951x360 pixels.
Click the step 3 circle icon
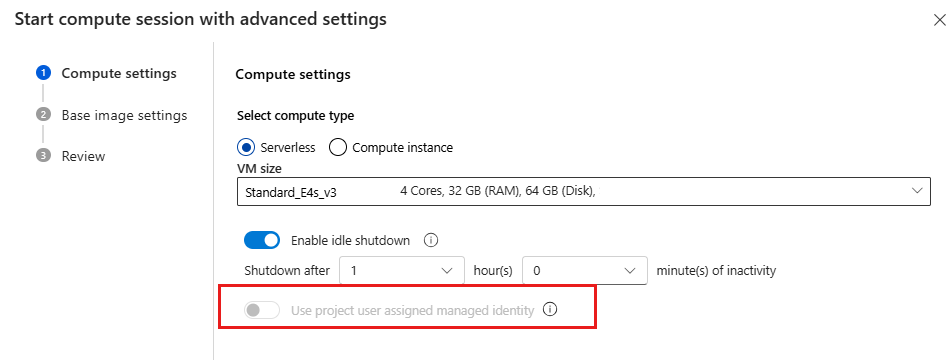pyautogui.click(x=43, y=156)
